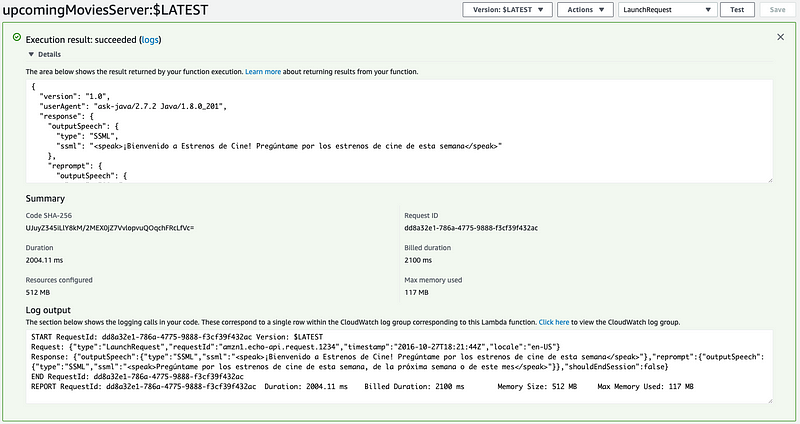Follow the Learn more link

(x=263, y=72)
